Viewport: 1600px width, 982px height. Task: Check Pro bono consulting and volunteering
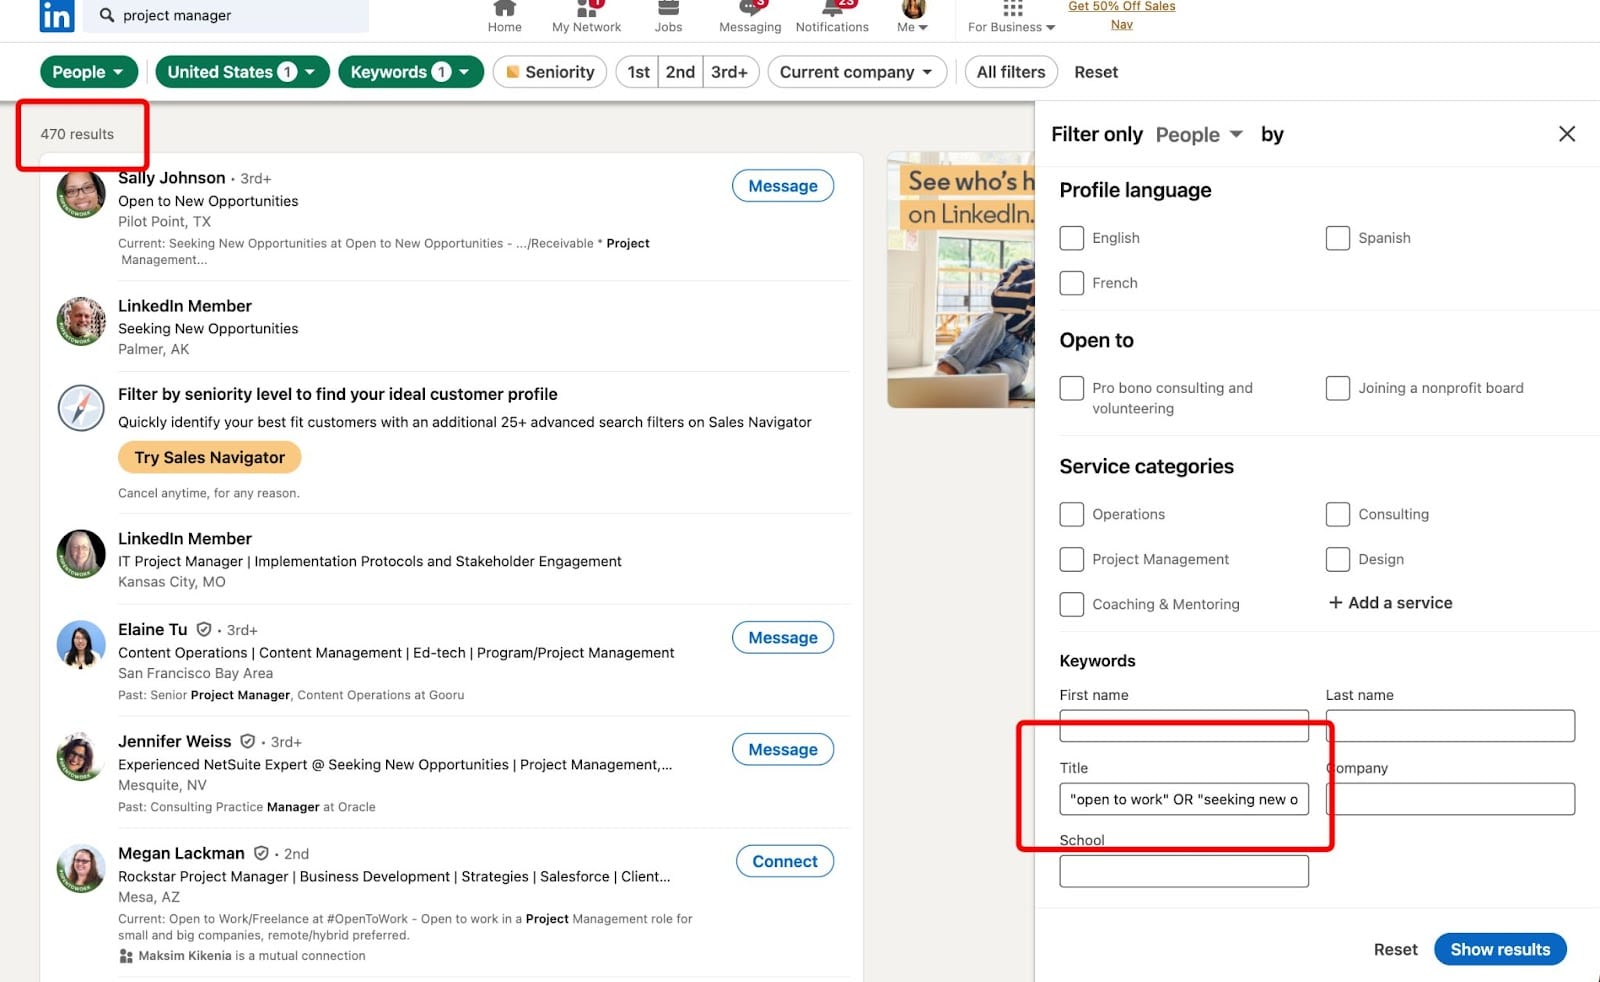click(1071, 388)
